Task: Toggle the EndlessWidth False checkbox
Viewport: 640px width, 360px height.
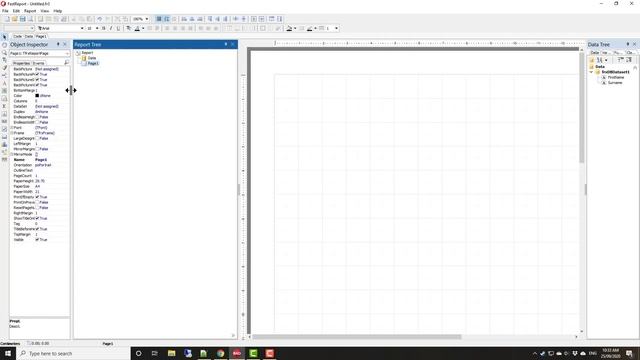Action: coord(37,122)
